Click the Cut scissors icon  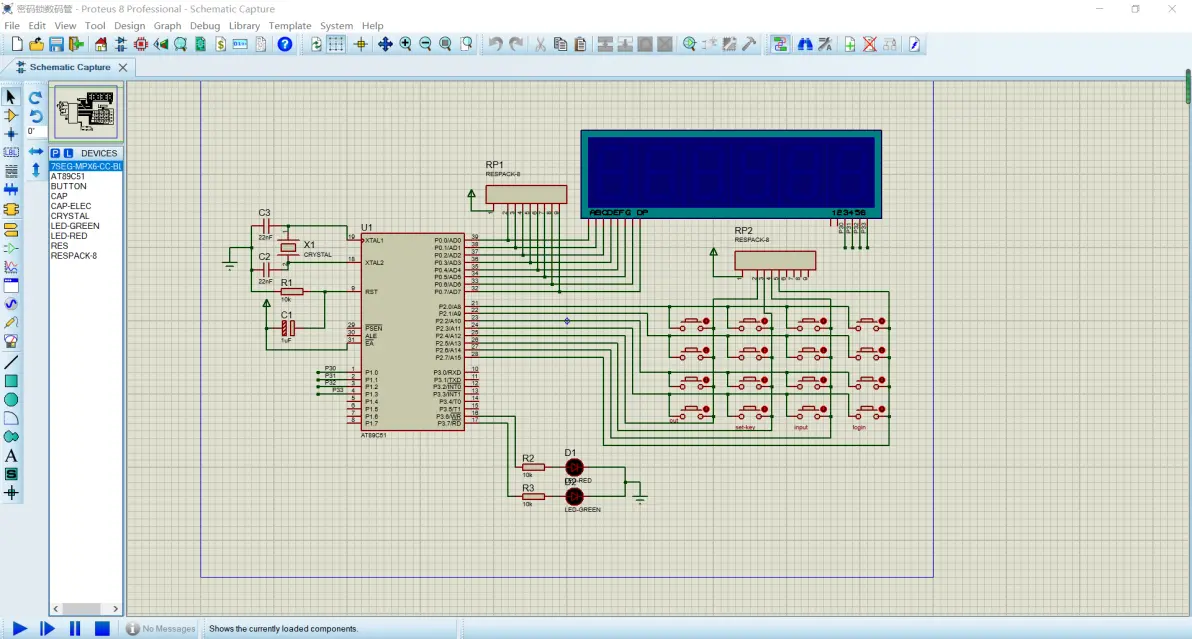coord(541,44)
